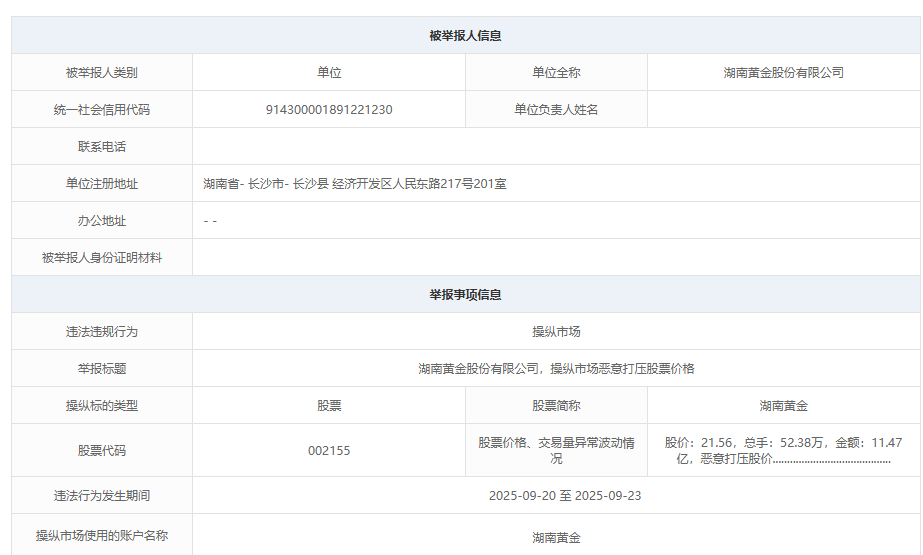Click the 股票 value next to 操纵标的类型
This screenshot has width=923, height=555.
coord(329,406)
